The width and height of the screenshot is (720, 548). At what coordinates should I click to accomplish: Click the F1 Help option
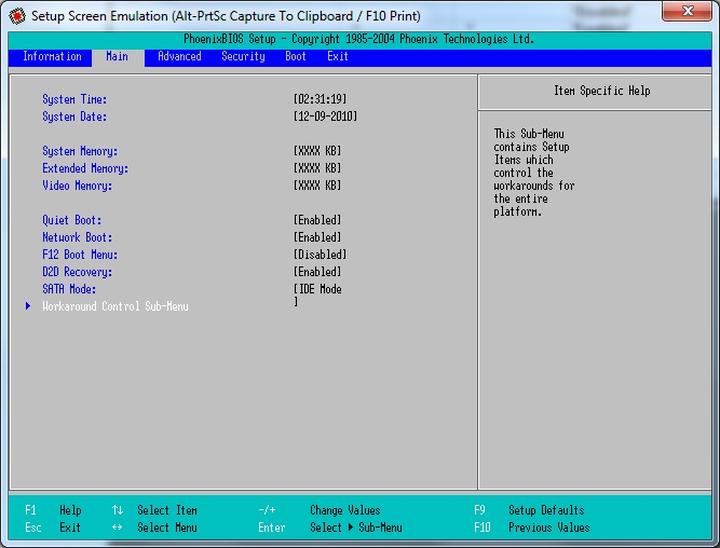tap(55, 510)
